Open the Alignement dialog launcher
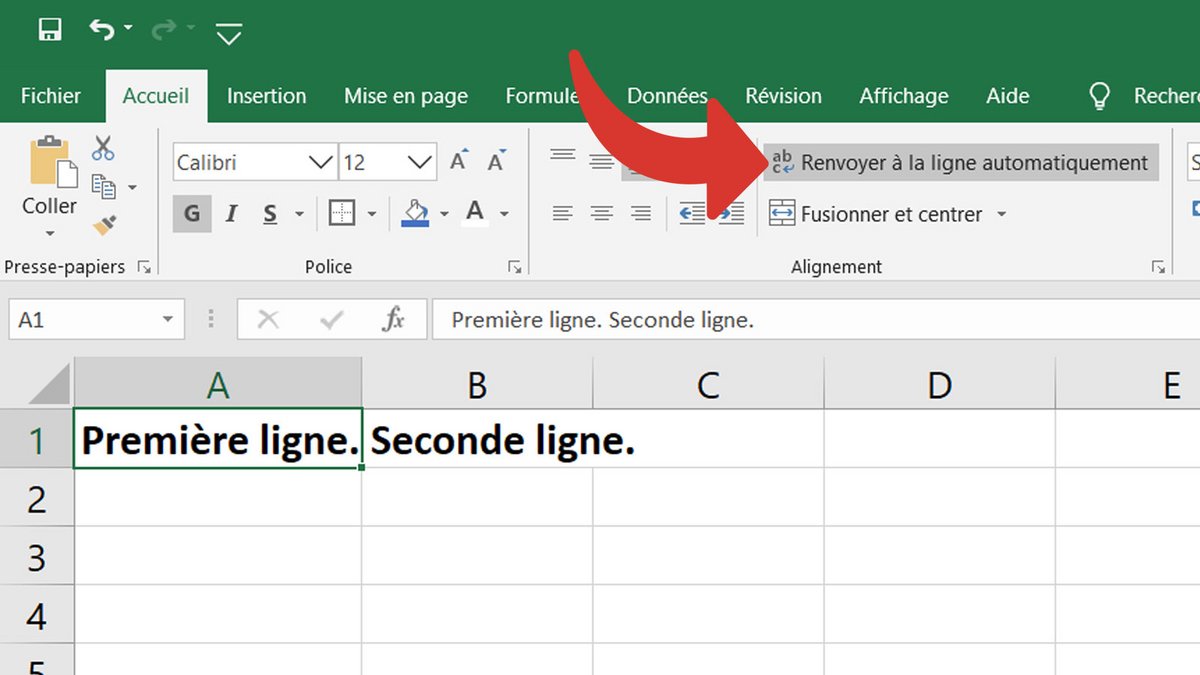1200x675 pixels. pos(1158,266)
